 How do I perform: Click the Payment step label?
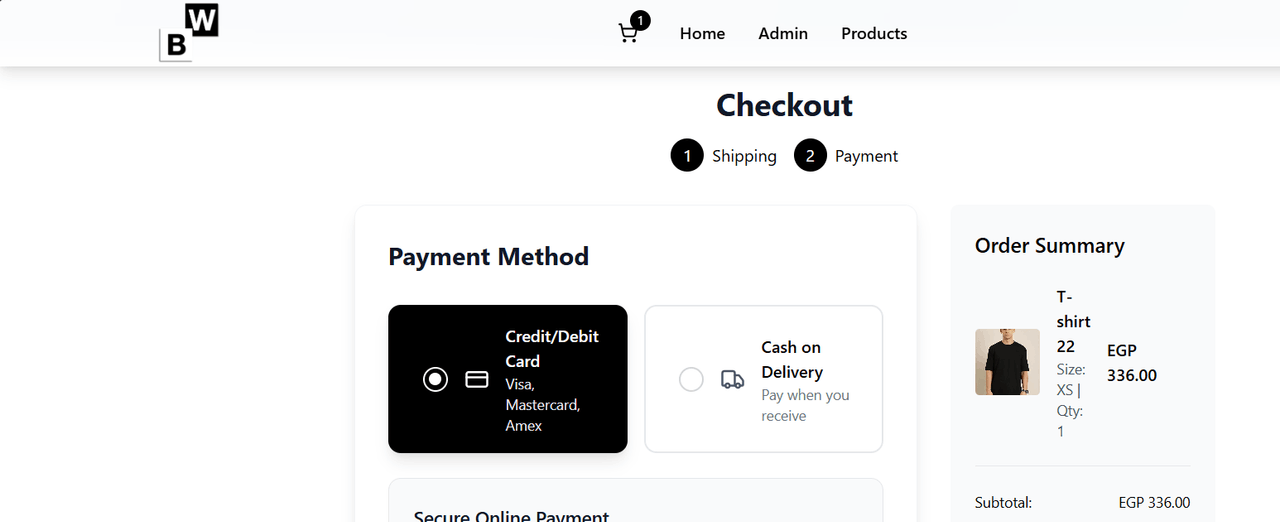(866, 156)
